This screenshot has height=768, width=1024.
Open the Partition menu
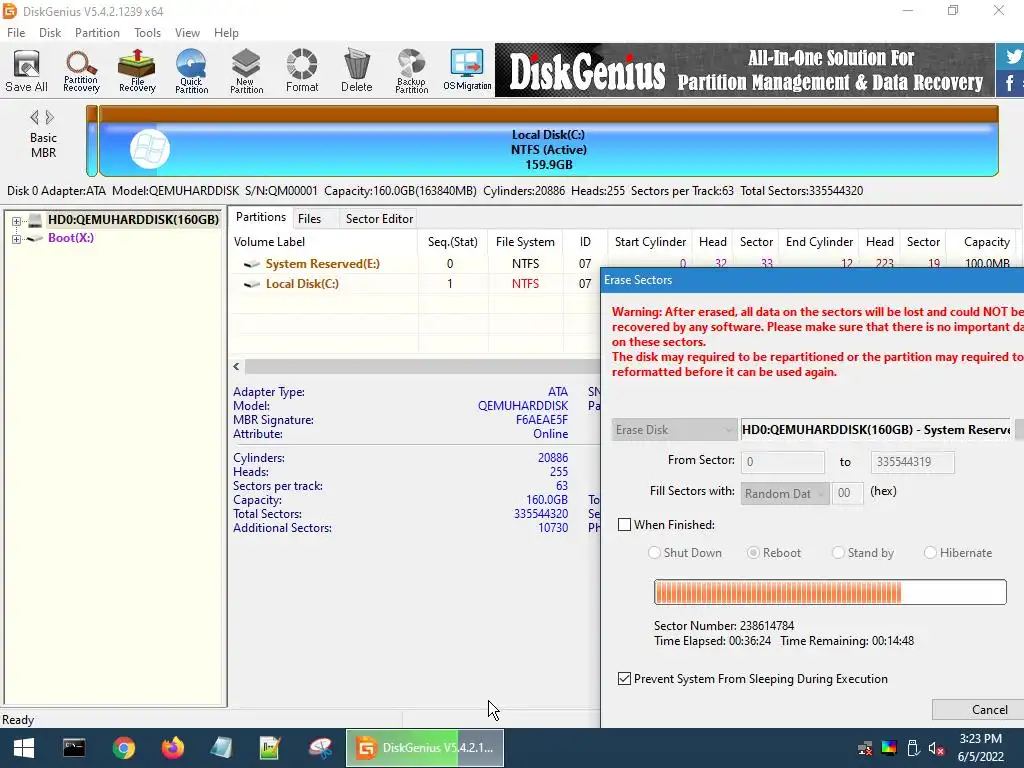click(x=97, y=33)
